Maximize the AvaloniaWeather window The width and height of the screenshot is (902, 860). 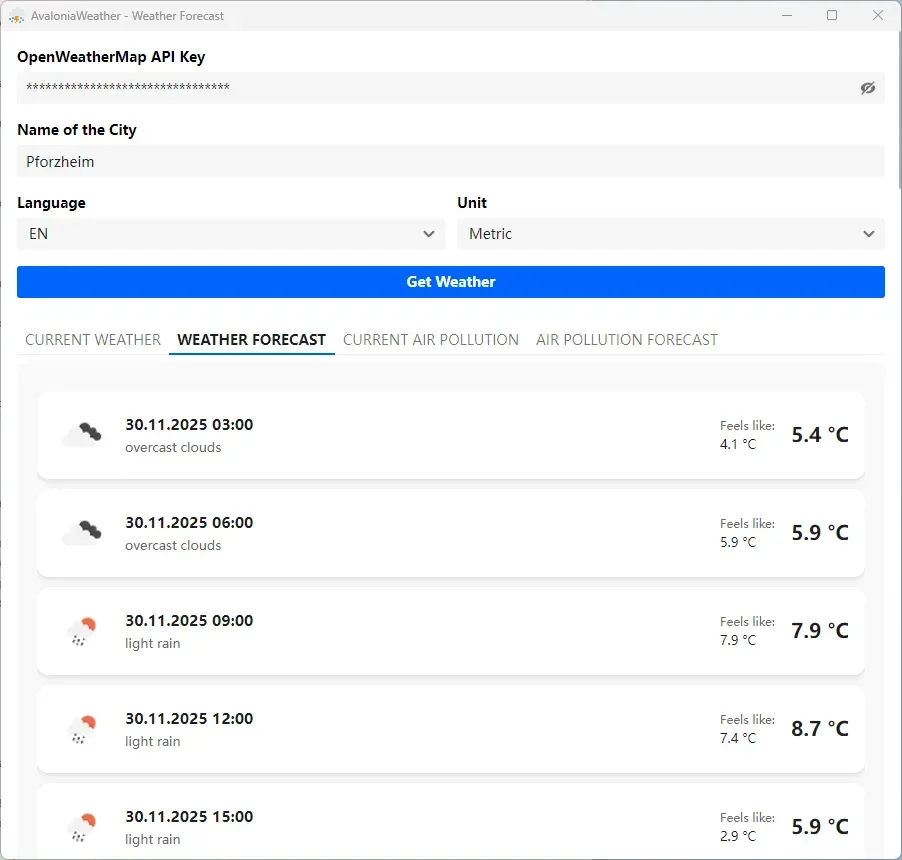pos(832,16)
